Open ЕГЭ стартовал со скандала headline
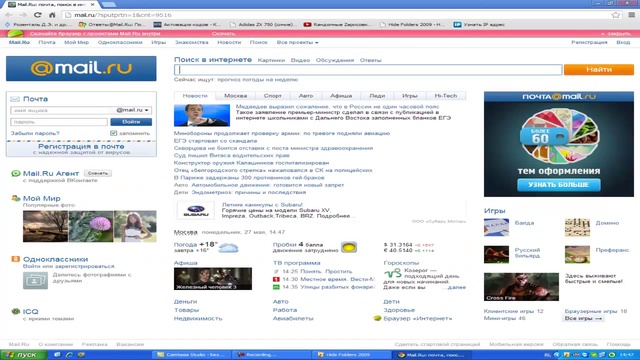 pos(216,141)
